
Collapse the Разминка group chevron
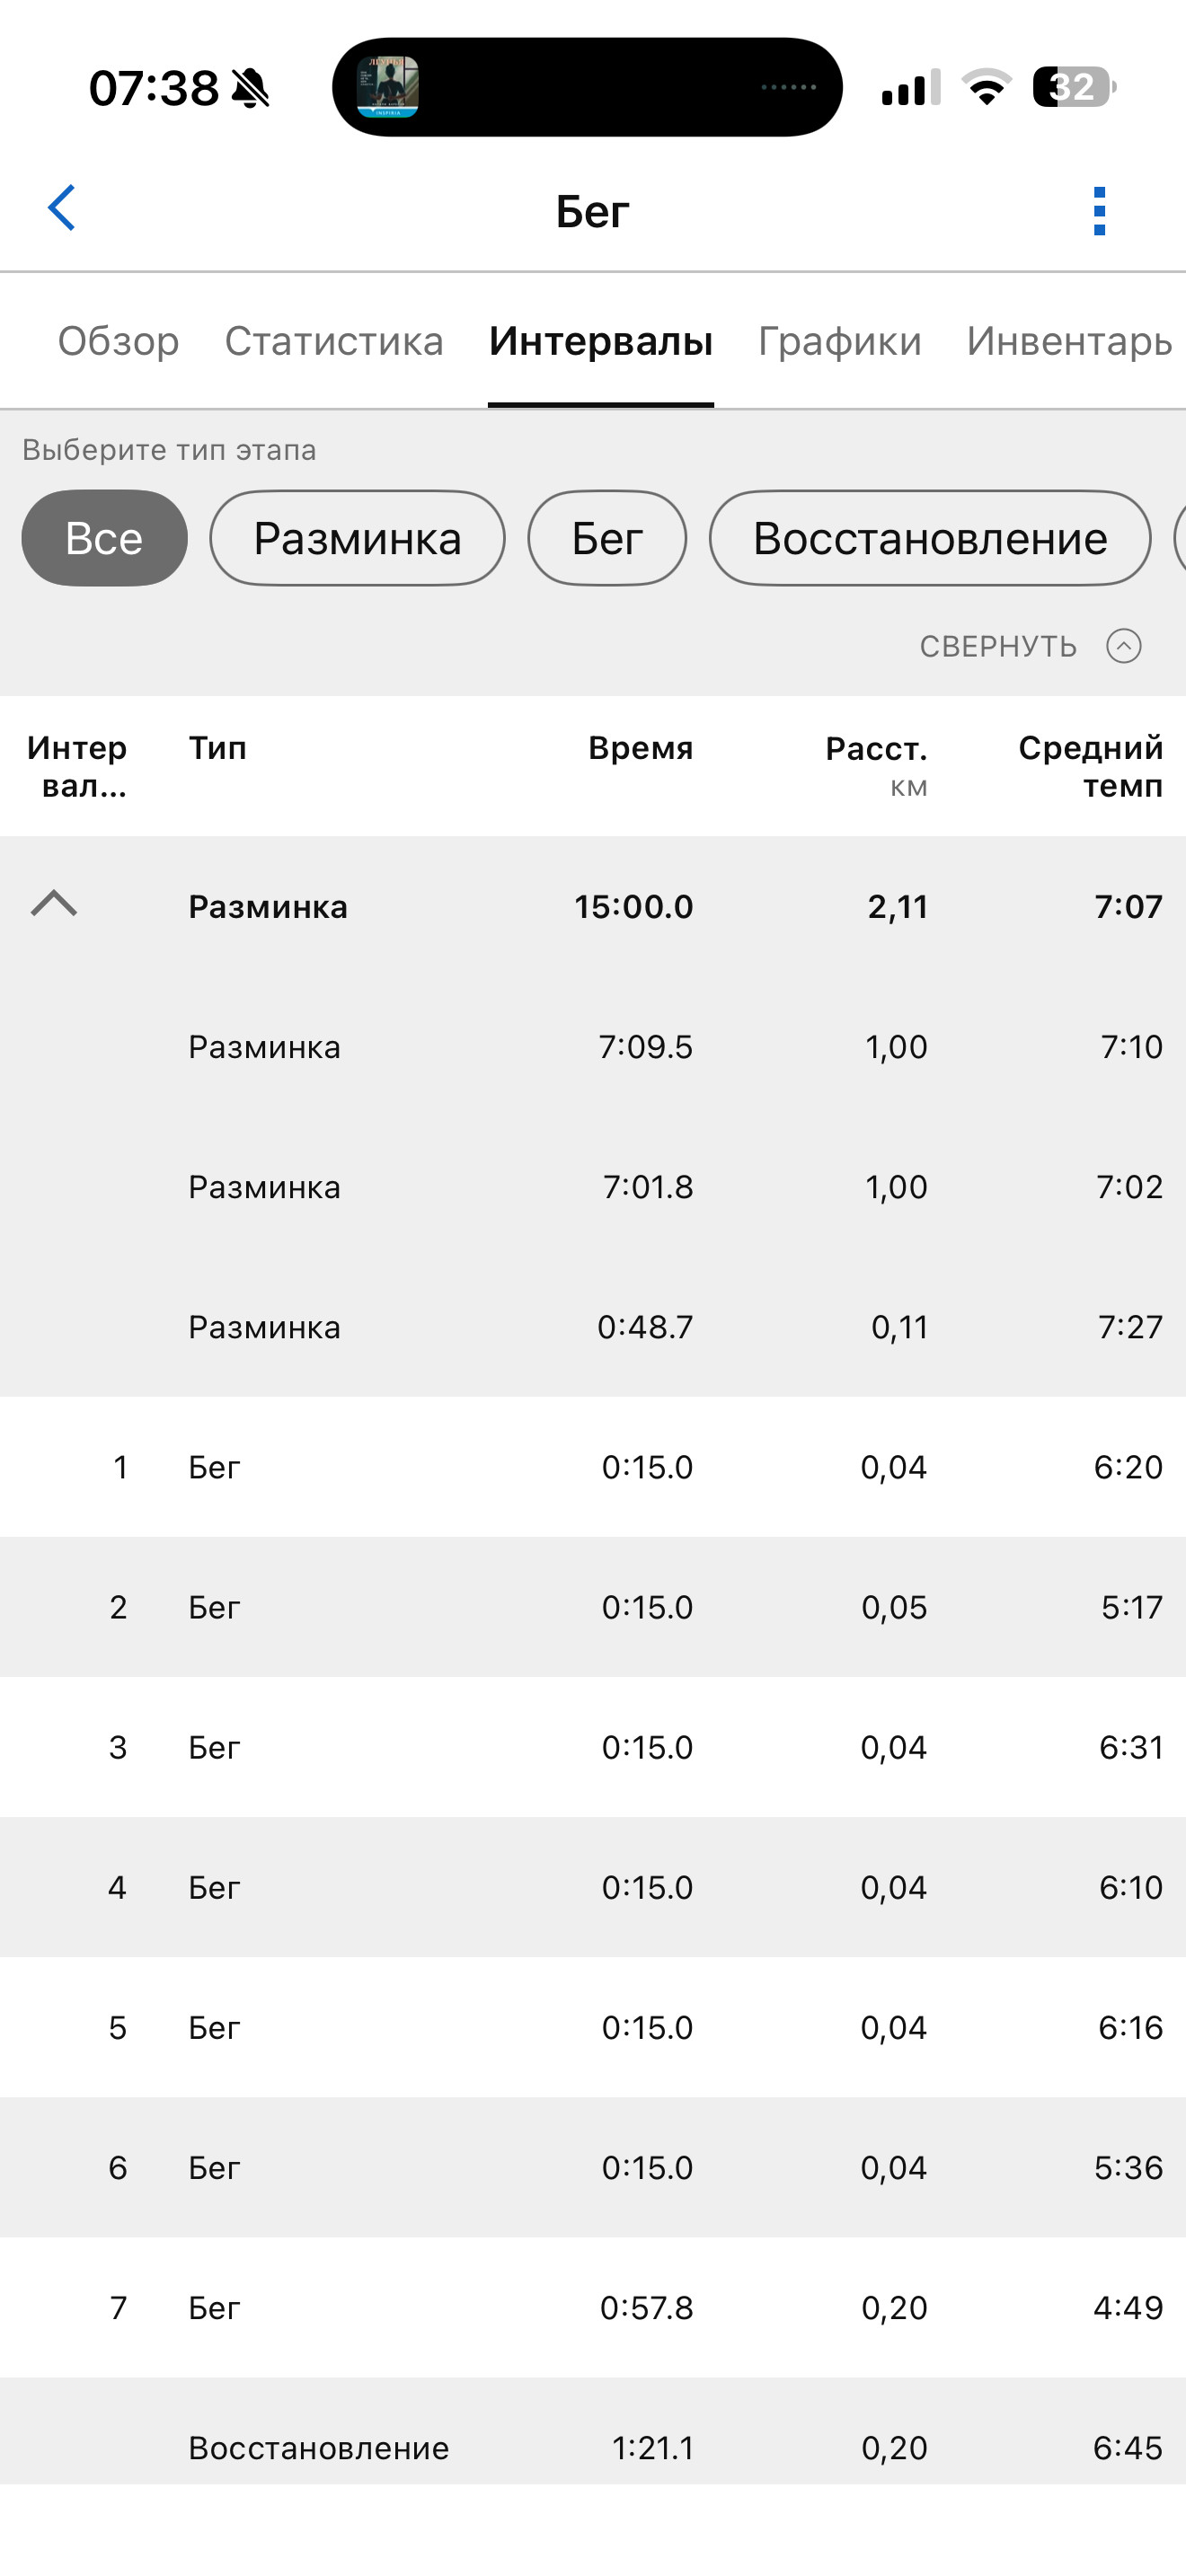(54, 904)
